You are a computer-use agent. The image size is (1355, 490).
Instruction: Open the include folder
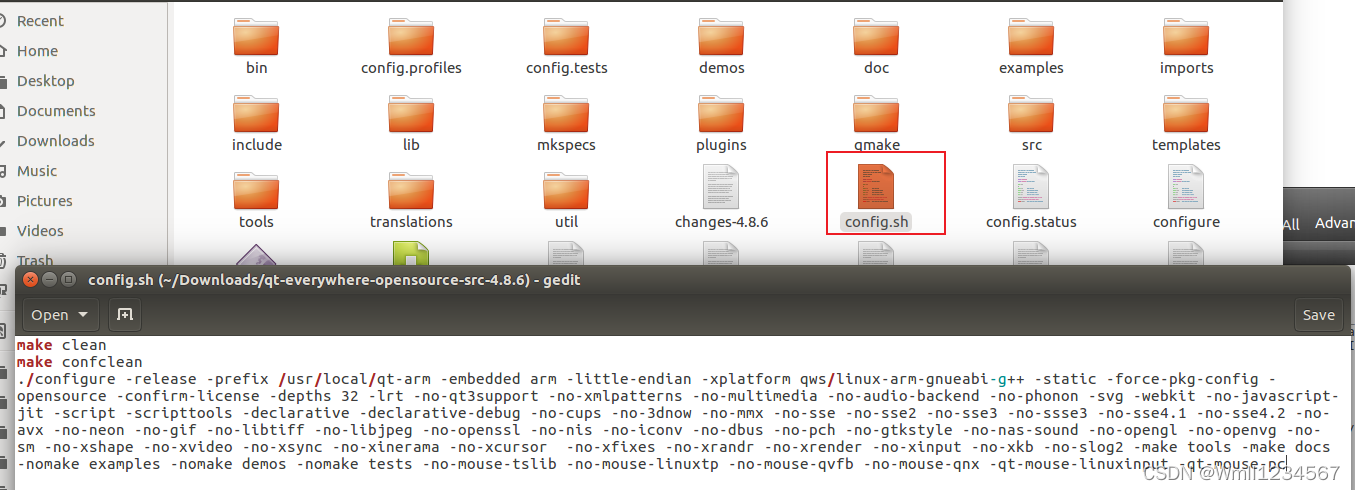click(x=256, y=122)
